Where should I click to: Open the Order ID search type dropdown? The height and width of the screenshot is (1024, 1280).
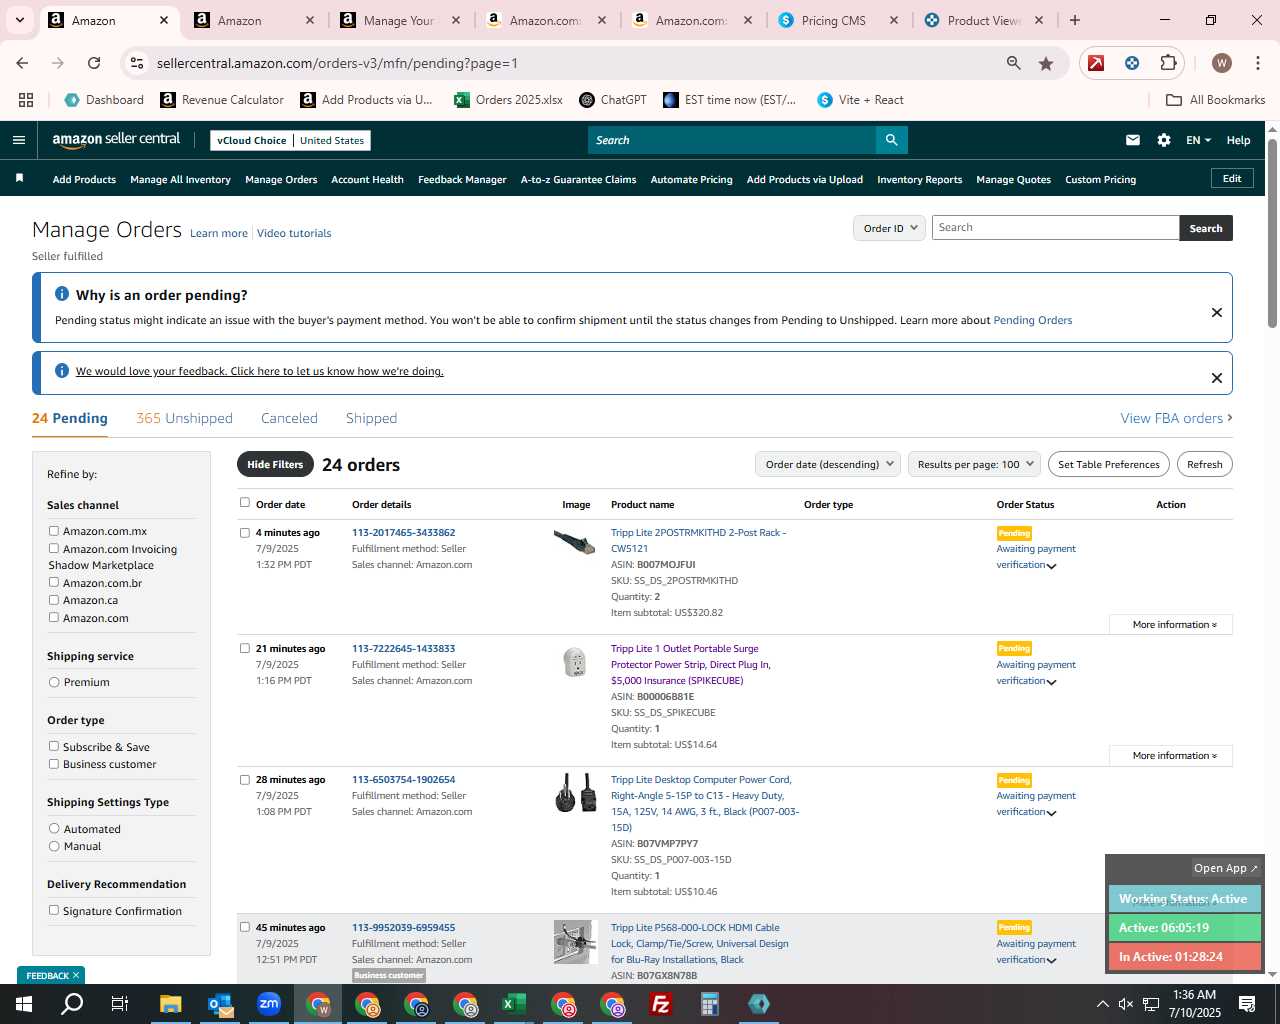point(890,228)
